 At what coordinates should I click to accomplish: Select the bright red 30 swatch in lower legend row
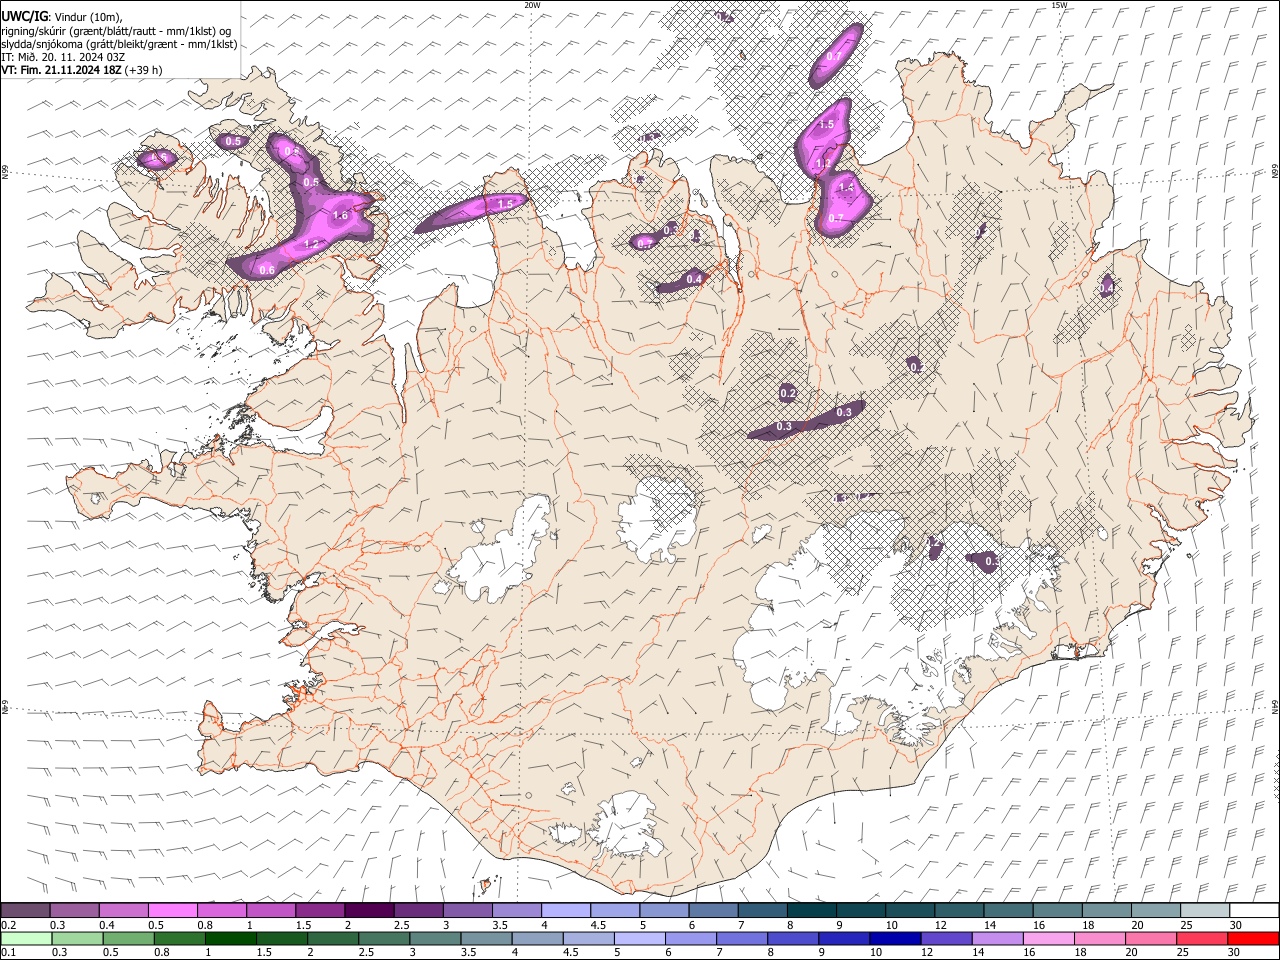click(x=1253, y=938)
